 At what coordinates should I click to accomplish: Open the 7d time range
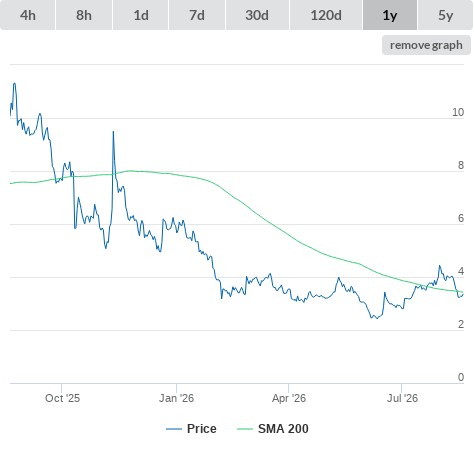[x=197, y=15]
